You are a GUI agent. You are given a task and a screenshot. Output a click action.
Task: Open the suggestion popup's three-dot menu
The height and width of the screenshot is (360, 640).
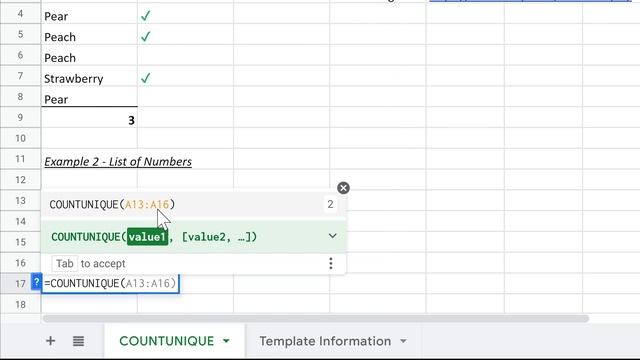coord(331,263)
